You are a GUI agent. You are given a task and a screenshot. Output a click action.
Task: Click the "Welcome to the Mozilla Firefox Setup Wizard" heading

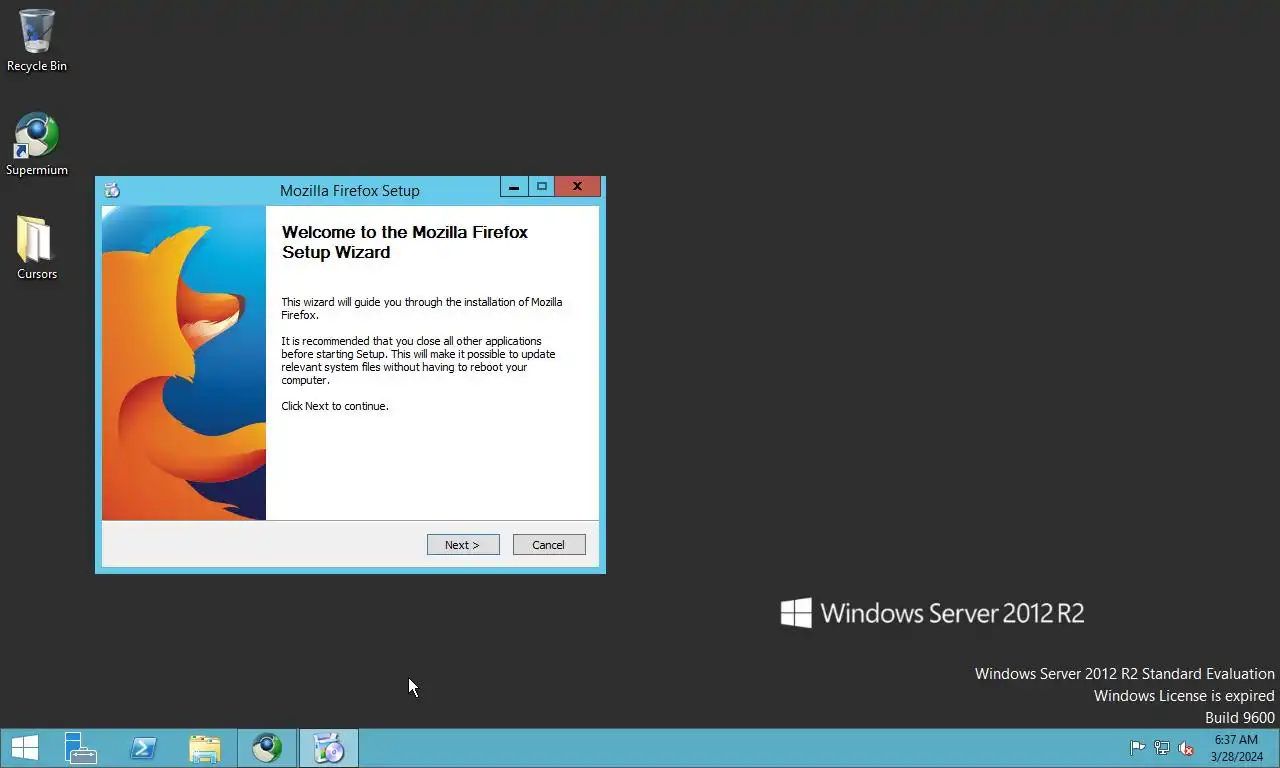405,242
